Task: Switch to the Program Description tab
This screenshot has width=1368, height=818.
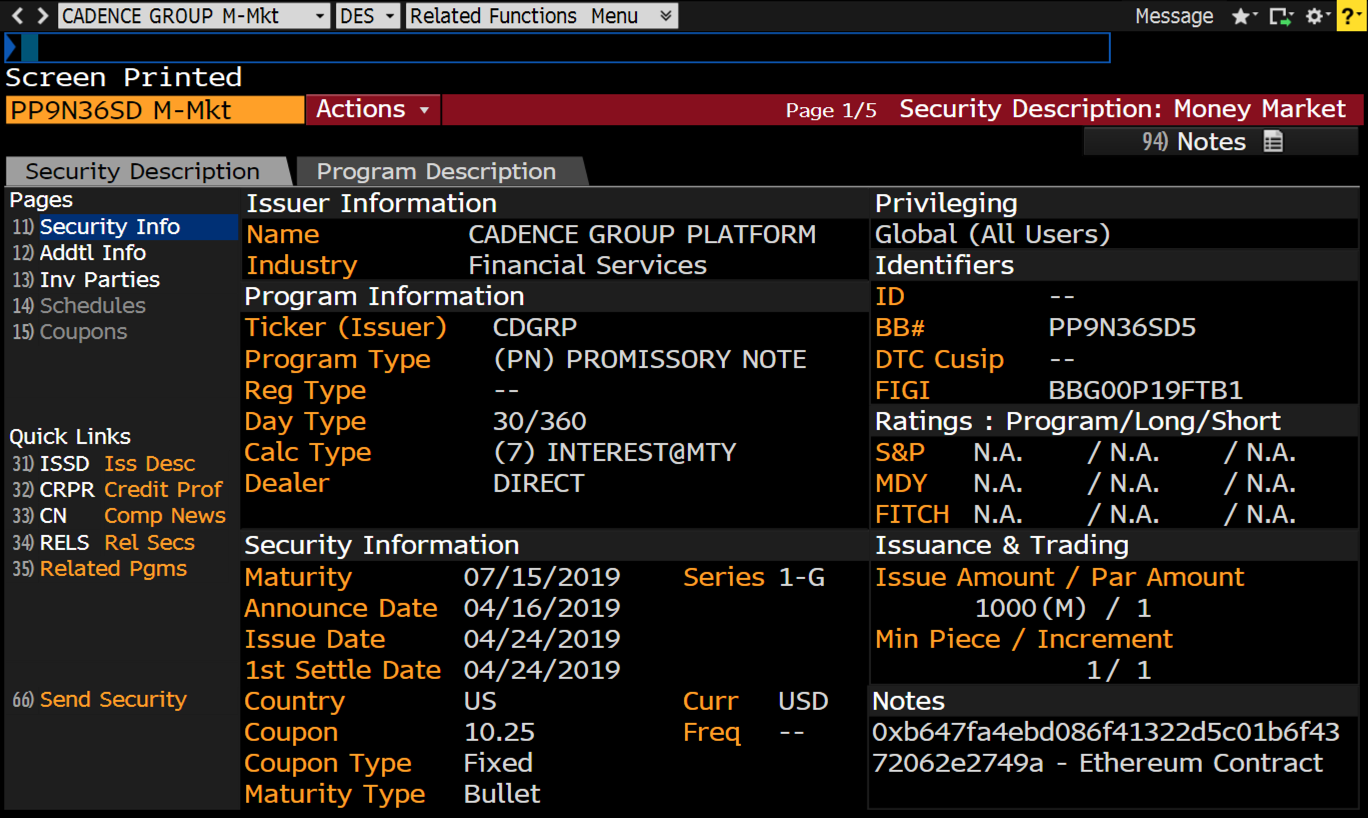Action: point(436,172)
